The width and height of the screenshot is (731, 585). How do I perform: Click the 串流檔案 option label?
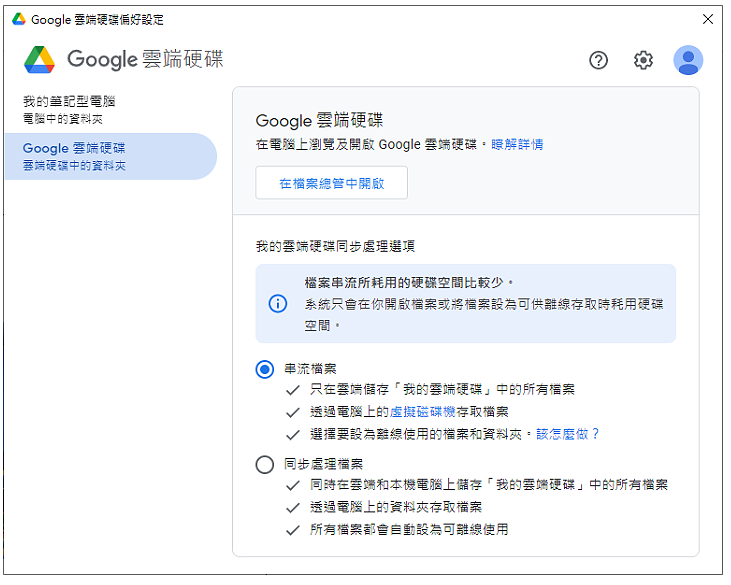(x=310, y=369)
